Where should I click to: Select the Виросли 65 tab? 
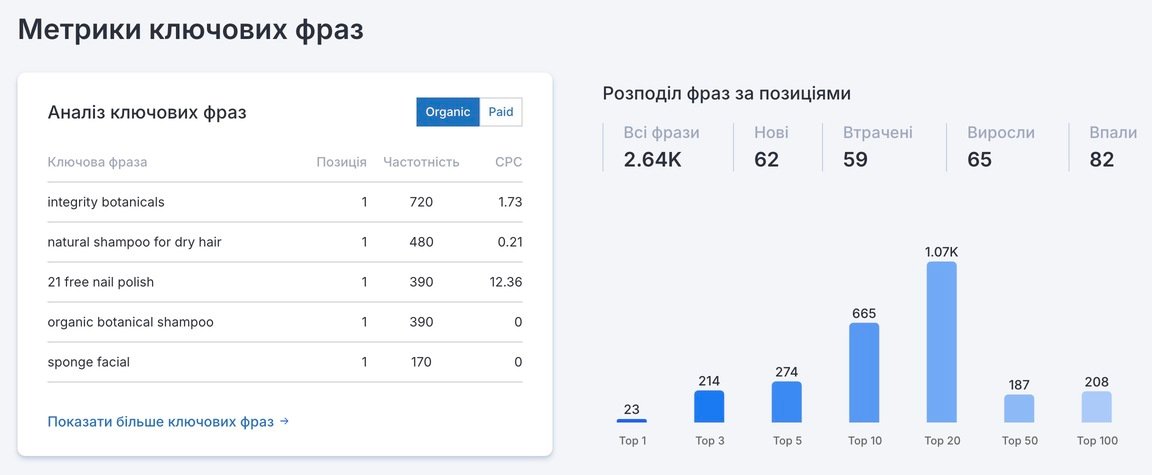tap(1001, 147)
